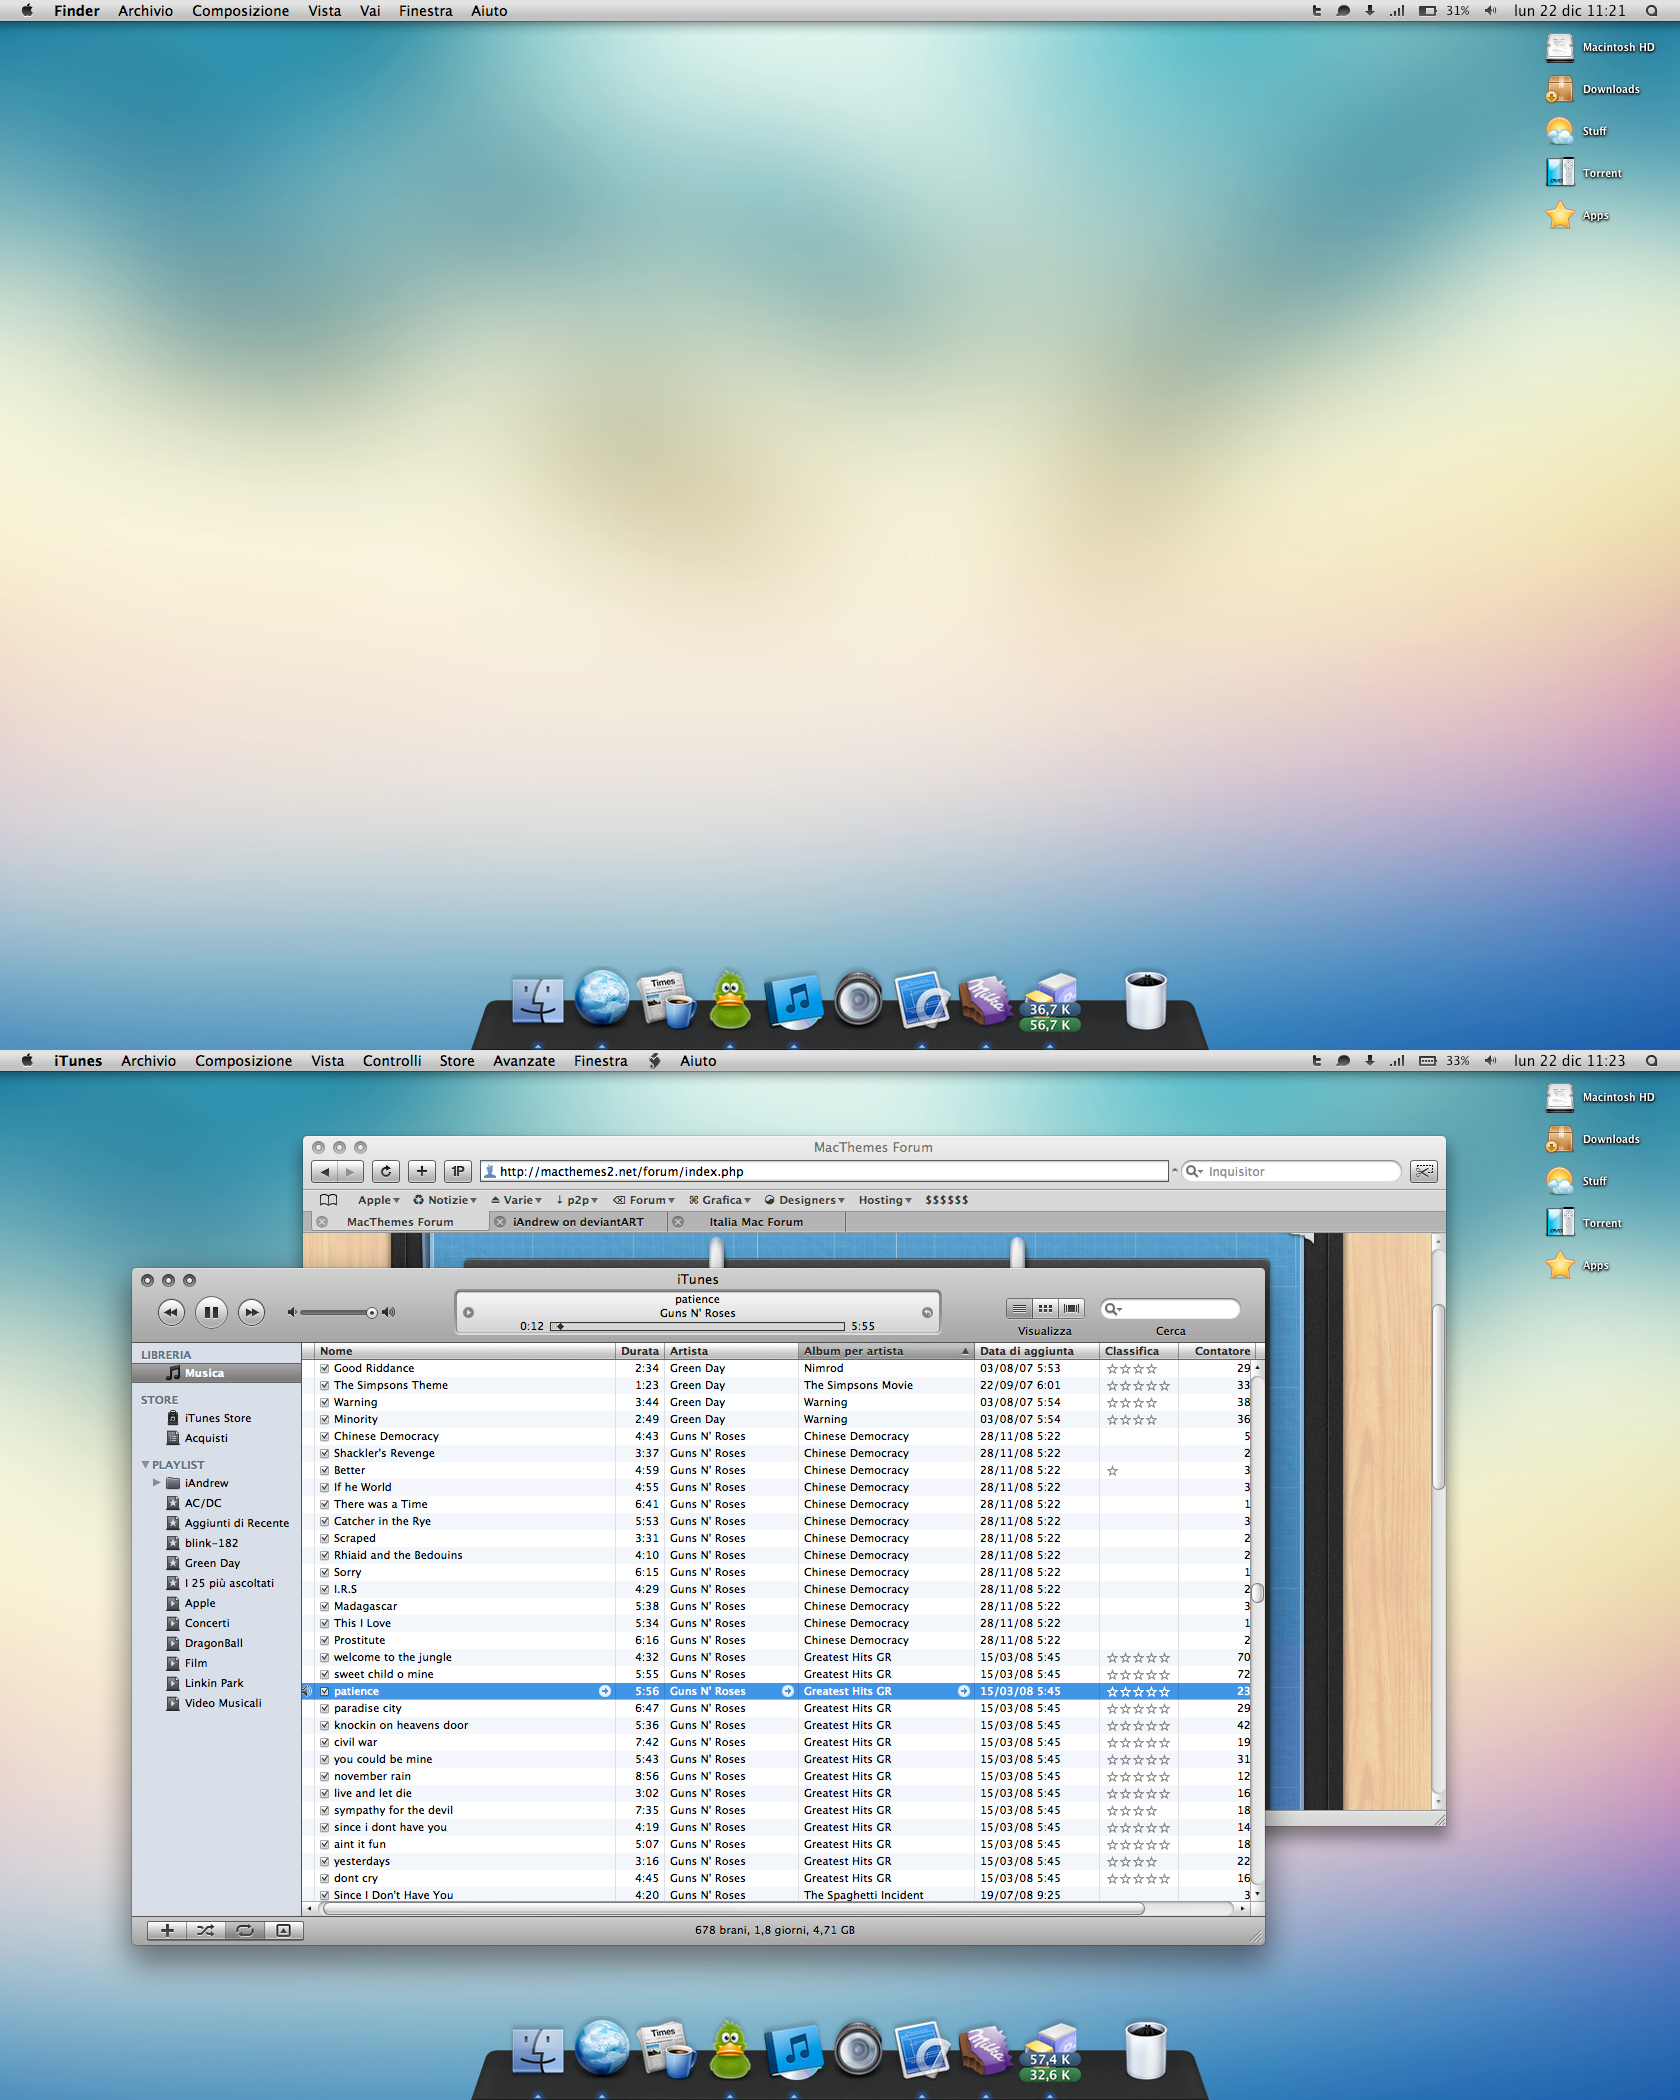Click the song progress bar in iTunes display
Image resolution: width=1680 pixels, height=2100 pixels.
pyautogui.click(x=698, y=1326)
